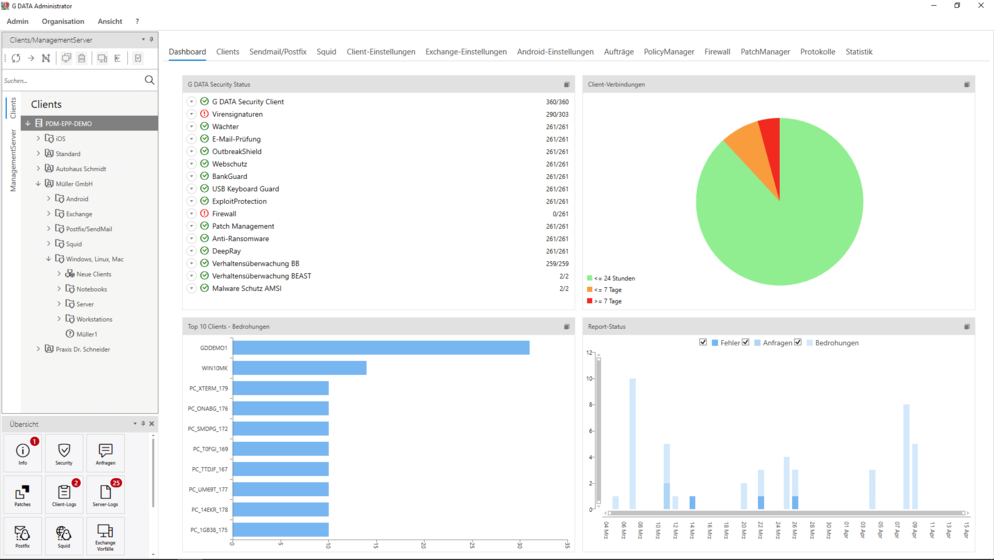Open the Anfragen overview tile
The image size is (994, 560).
click(105, 453)
